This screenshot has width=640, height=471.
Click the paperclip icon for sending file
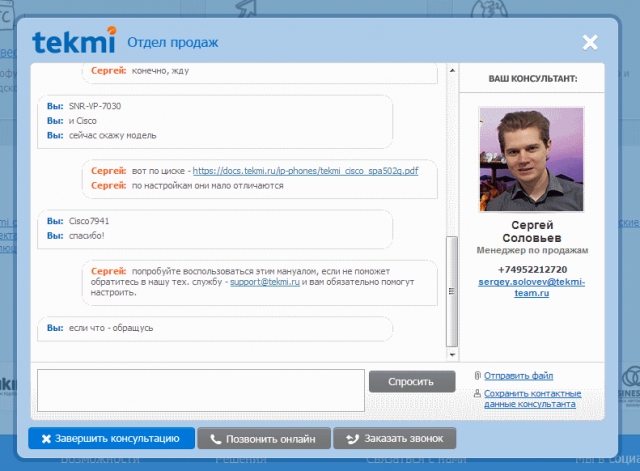pos(477,375)
